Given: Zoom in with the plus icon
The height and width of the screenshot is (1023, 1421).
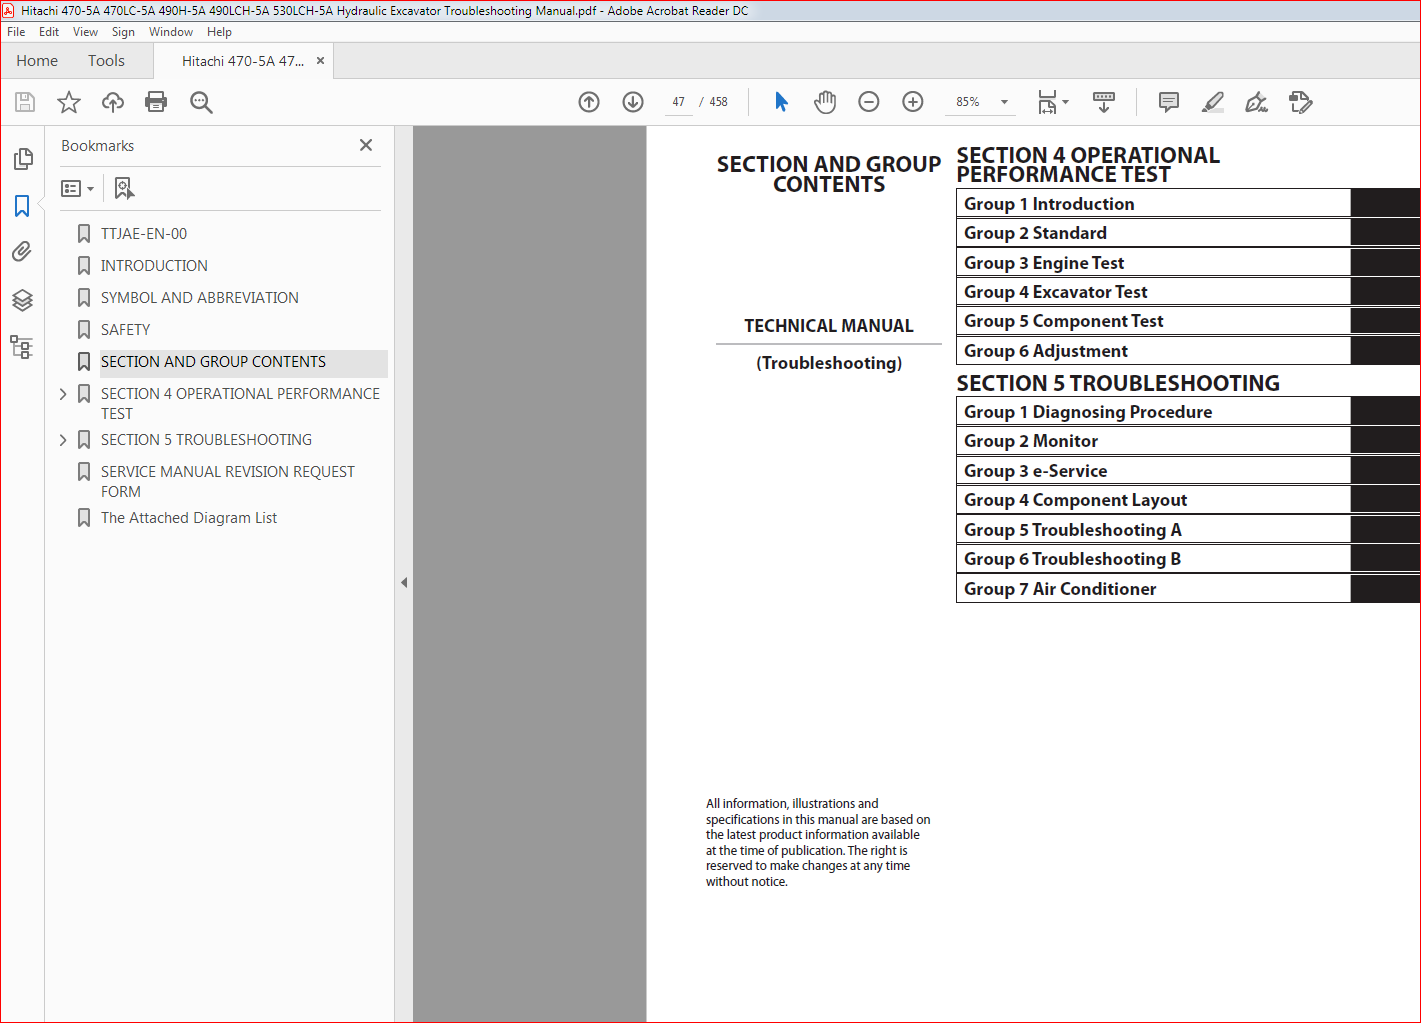Looking at the screenshot, I should coord(913,102).
